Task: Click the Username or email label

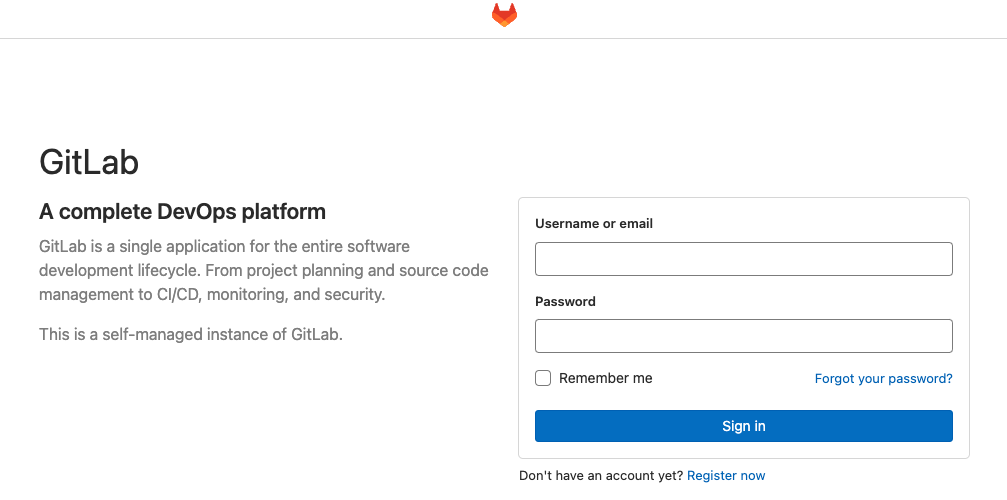Action: point(594,224)
